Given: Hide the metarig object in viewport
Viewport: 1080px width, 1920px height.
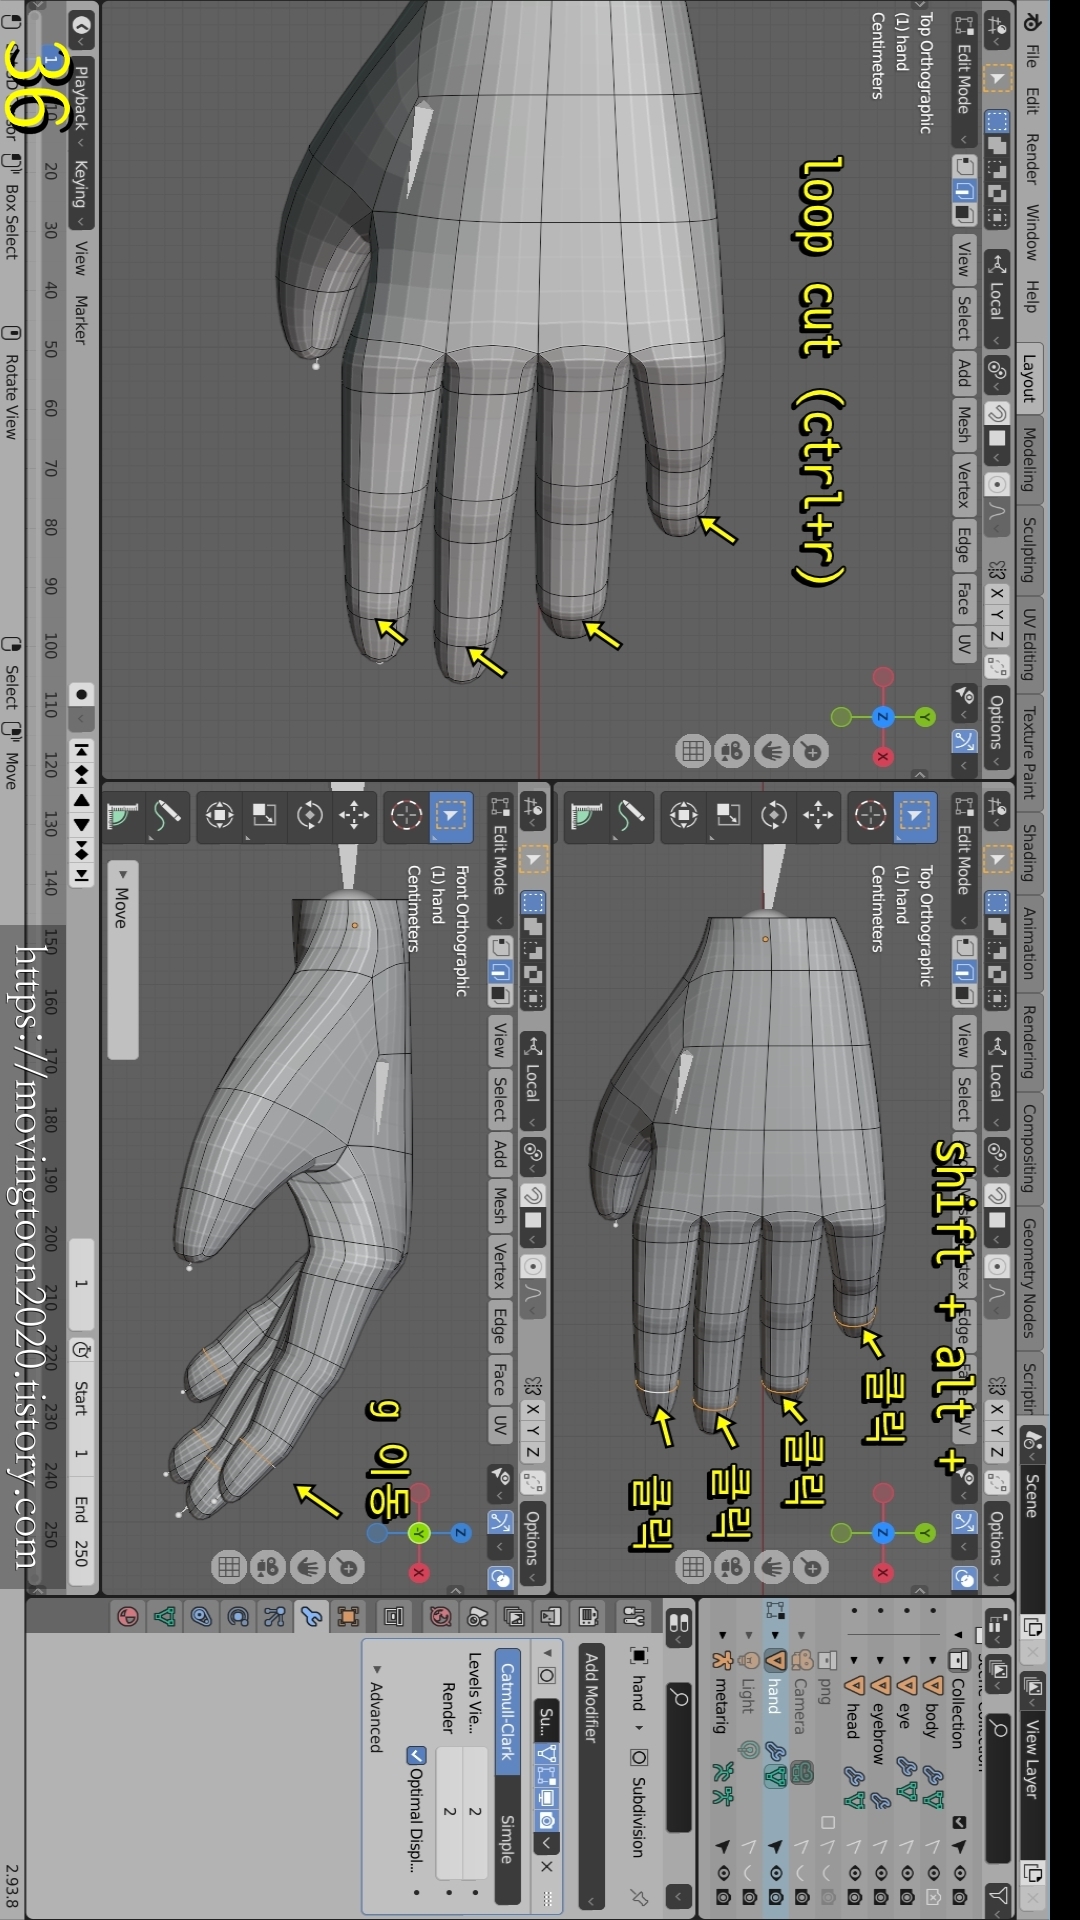Looking at the screenshot, I should click(x=723, y=1872).
